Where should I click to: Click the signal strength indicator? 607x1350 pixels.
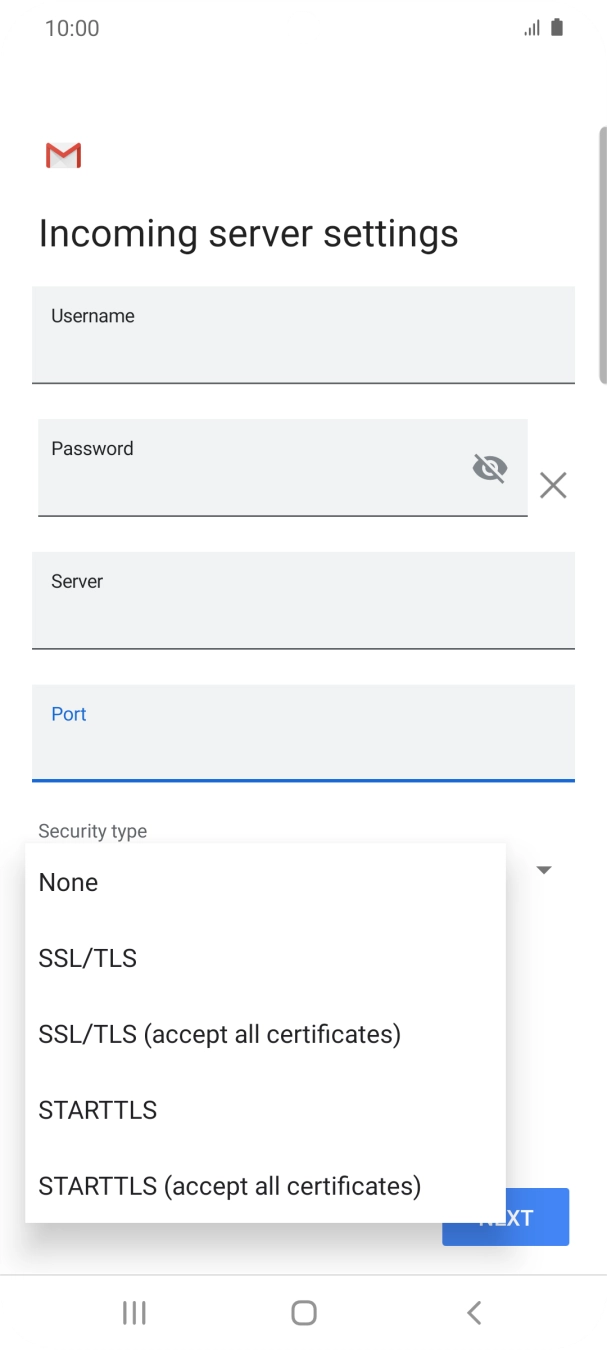coord(531,27)
